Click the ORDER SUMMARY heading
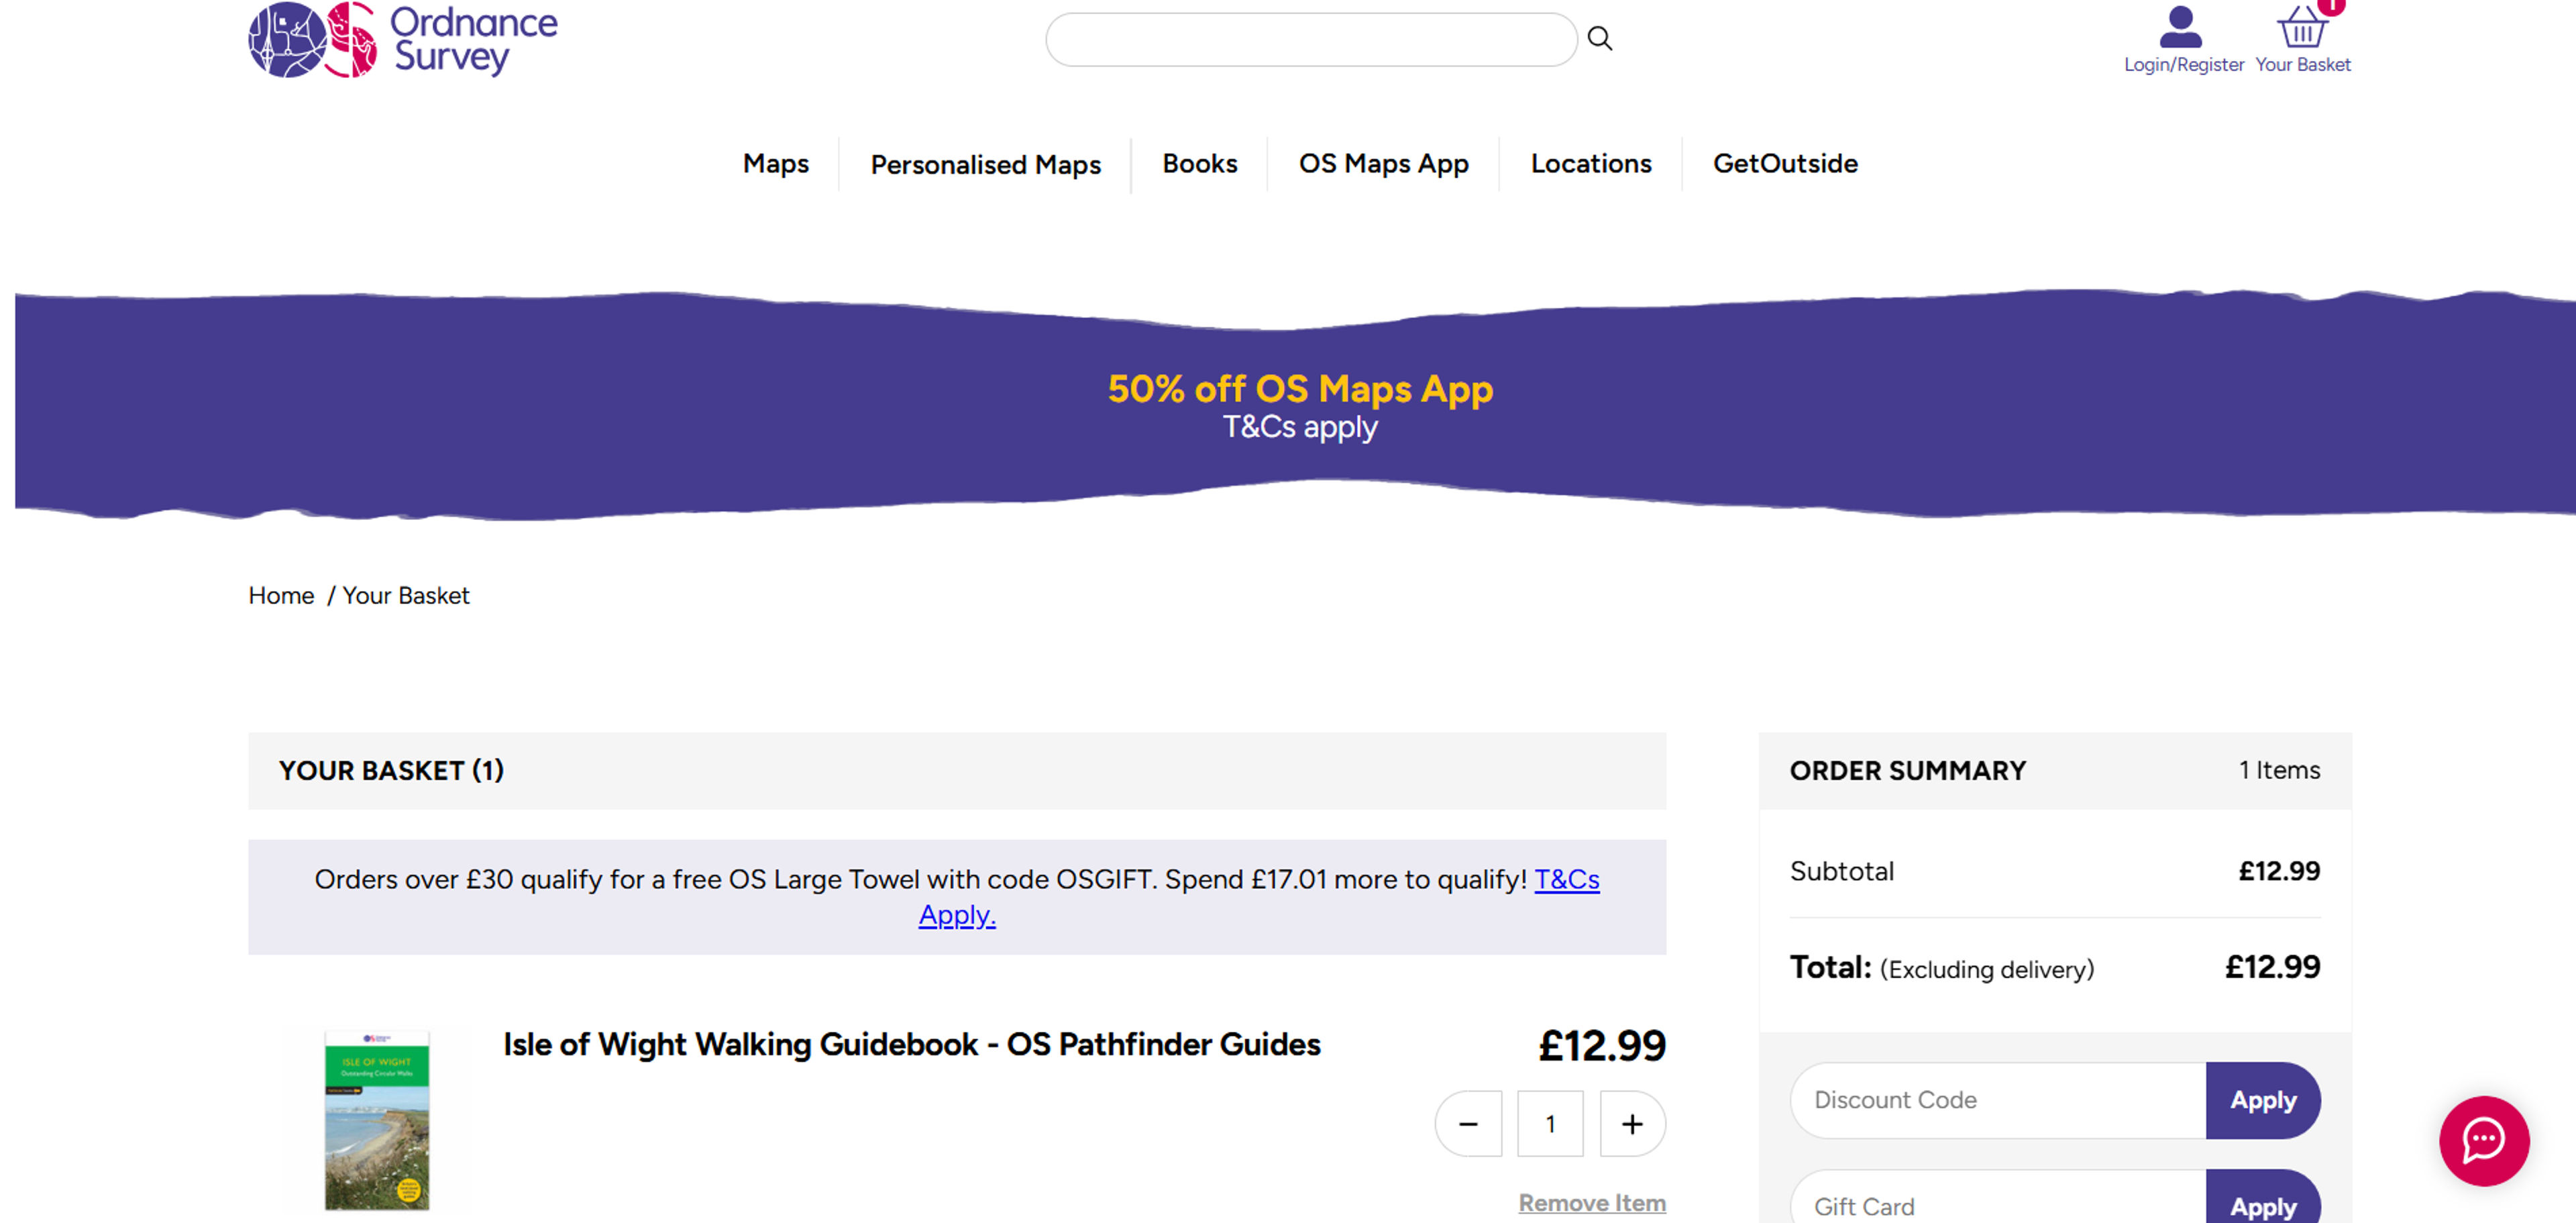2576x1223 pixels. click(1907, 771)
